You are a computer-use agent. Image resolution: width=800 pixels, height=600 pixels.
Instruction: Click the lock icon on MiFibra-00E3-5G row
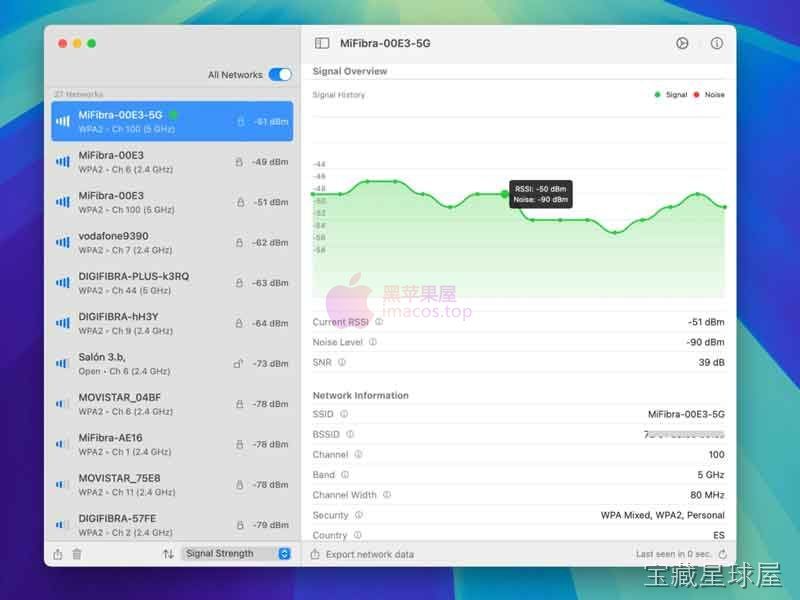240,121
